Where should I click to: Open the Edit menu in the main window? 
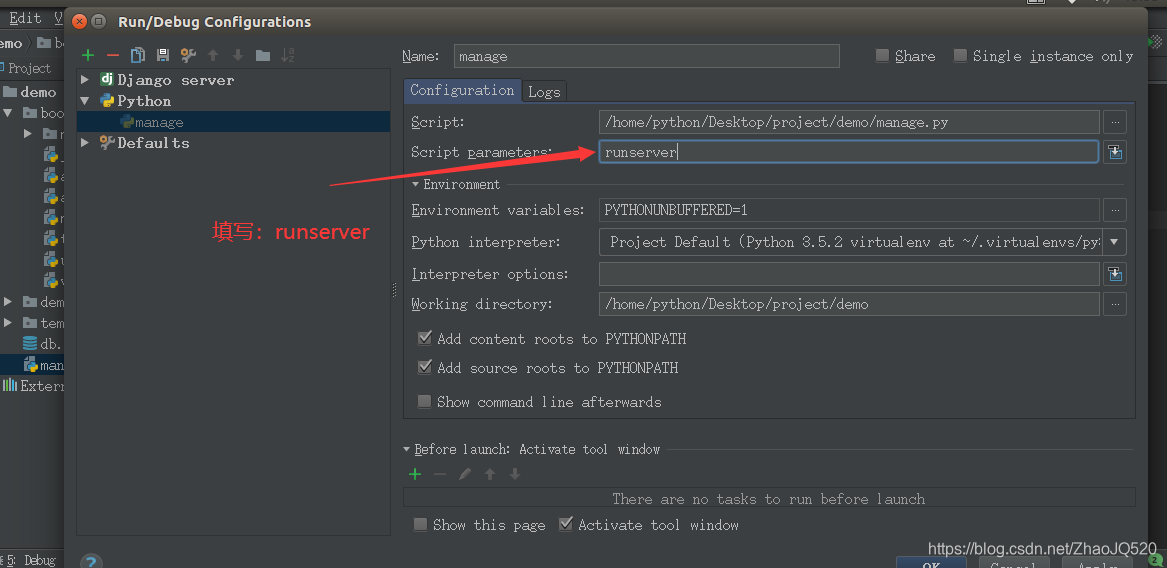[x=25, y=18]
